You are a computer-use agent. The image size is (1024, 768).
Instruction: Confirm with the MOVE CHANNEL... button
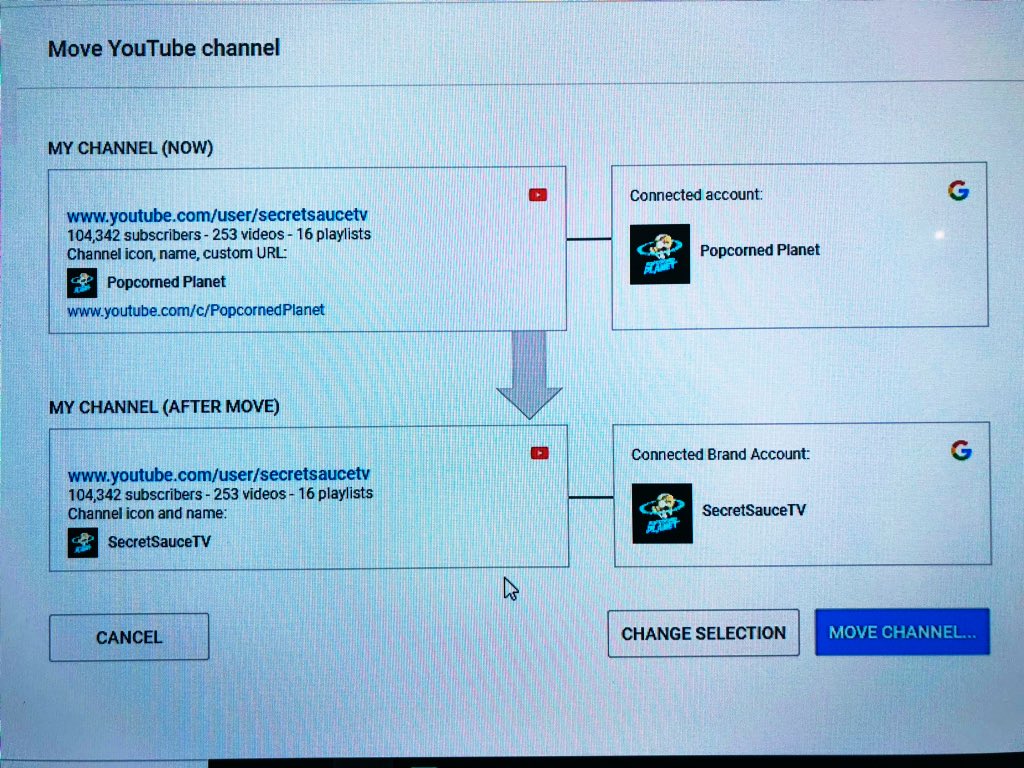point(902,632)
